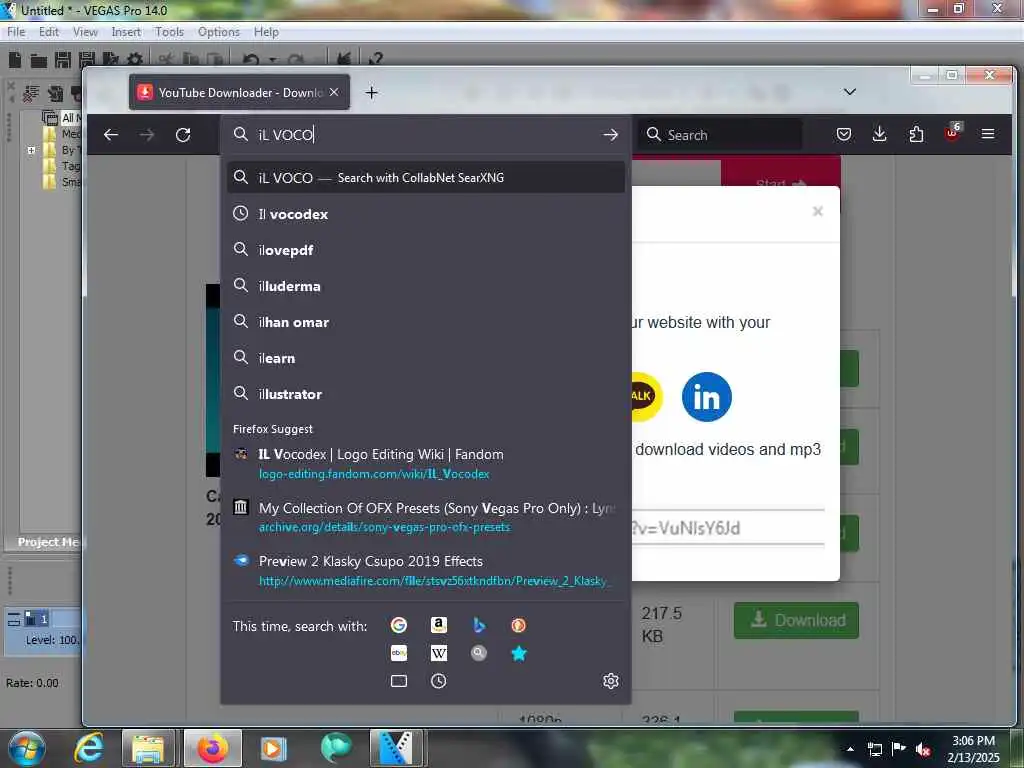Search this time with Amazon
This screenshot has width=1024, height=768.
(439, 625)
